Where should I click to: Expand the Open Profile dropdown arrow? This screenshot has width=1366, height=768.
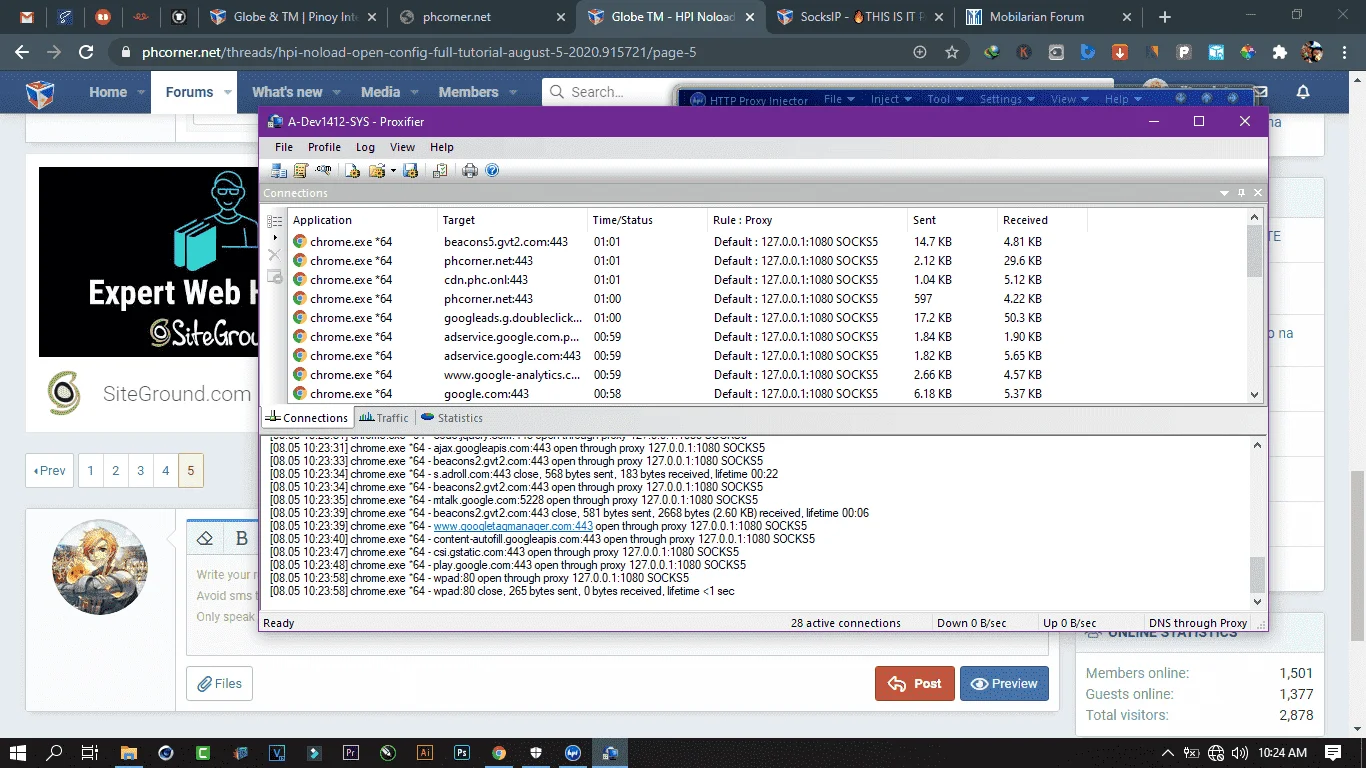tap(393, 171)
